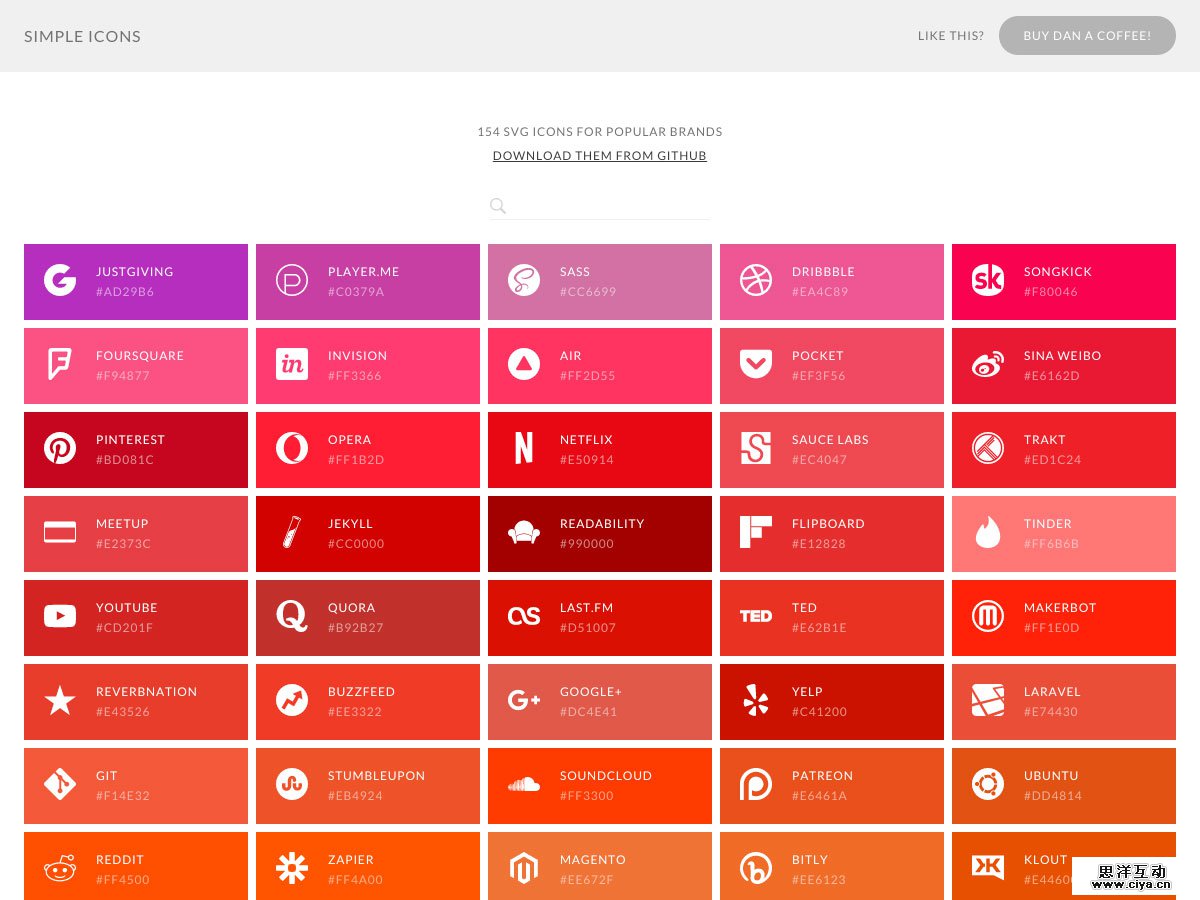Select the Ubuntu circle icon
Screen dimensions: 1200x900
pyautogui.click(x=988, y=784)
